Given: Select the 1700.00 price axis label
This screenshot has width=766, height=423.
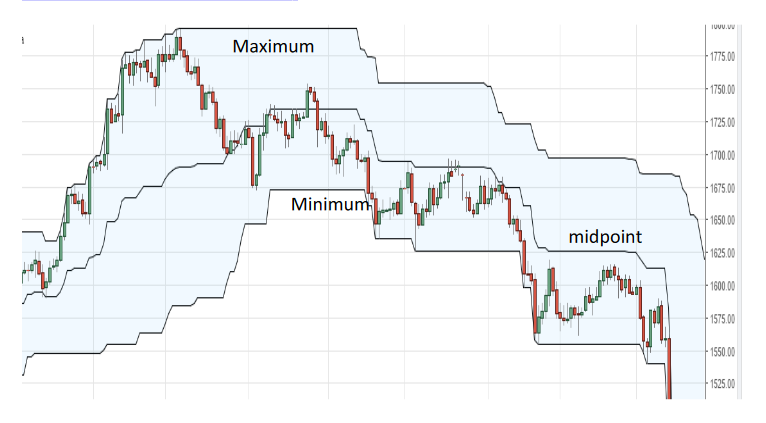Looking at the screenshot, I should click(x=723, y=155).
